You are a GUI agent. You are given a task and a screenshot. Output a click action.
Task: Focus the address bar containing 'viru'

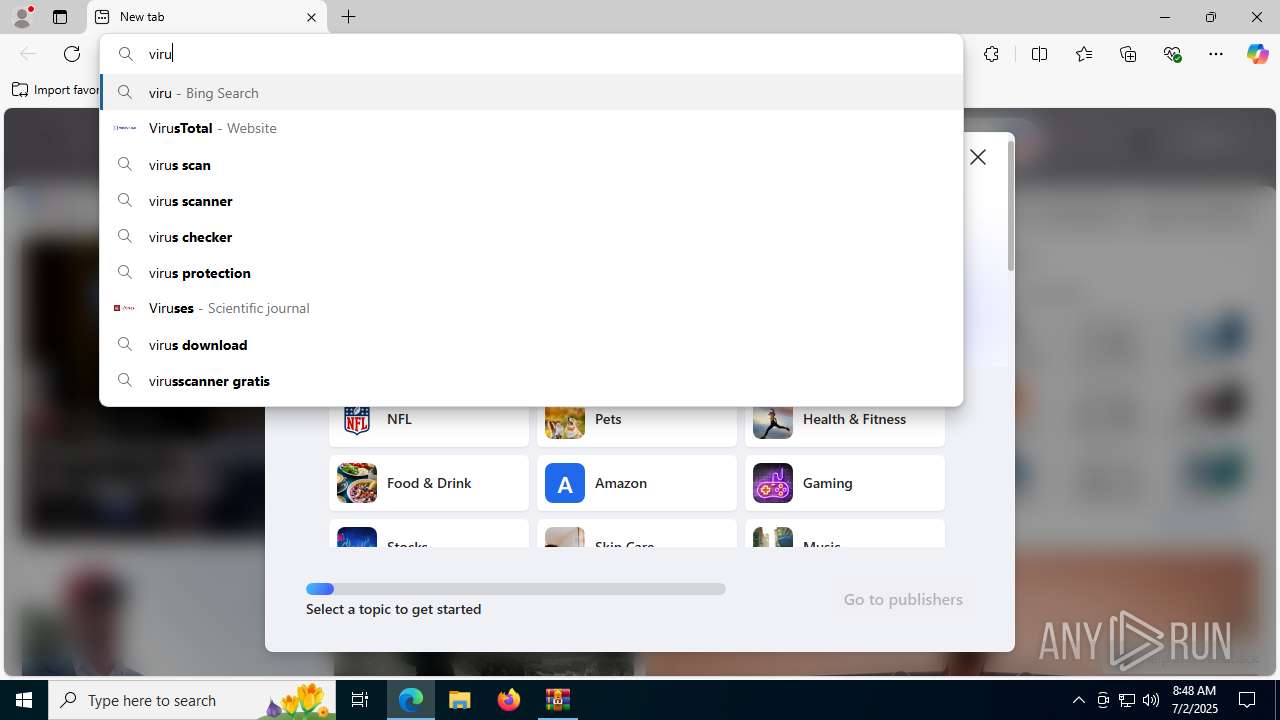point(531,54)
